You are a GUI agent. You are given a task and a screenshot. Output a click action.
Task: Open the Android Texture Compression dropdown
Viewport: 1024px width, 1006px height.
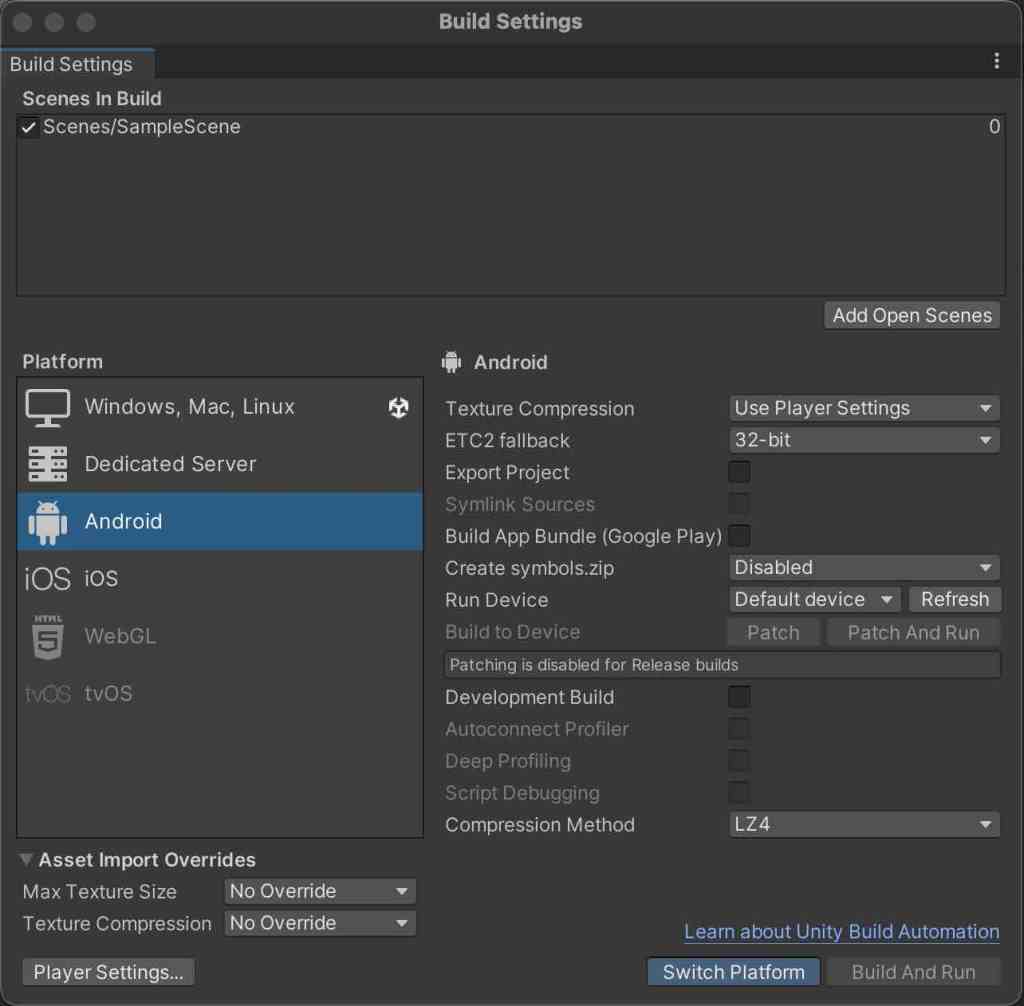(864, 408)
